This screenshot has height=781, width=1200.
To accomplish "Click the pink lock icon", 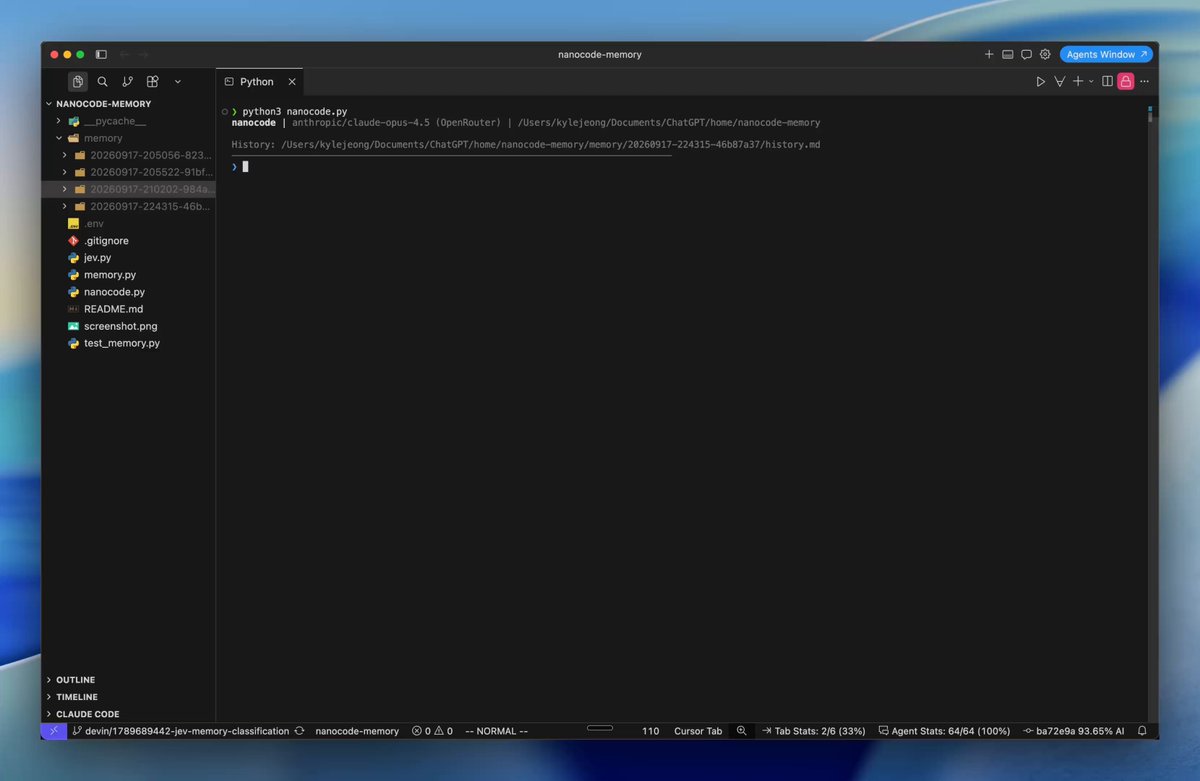I will click(1126, 82).
